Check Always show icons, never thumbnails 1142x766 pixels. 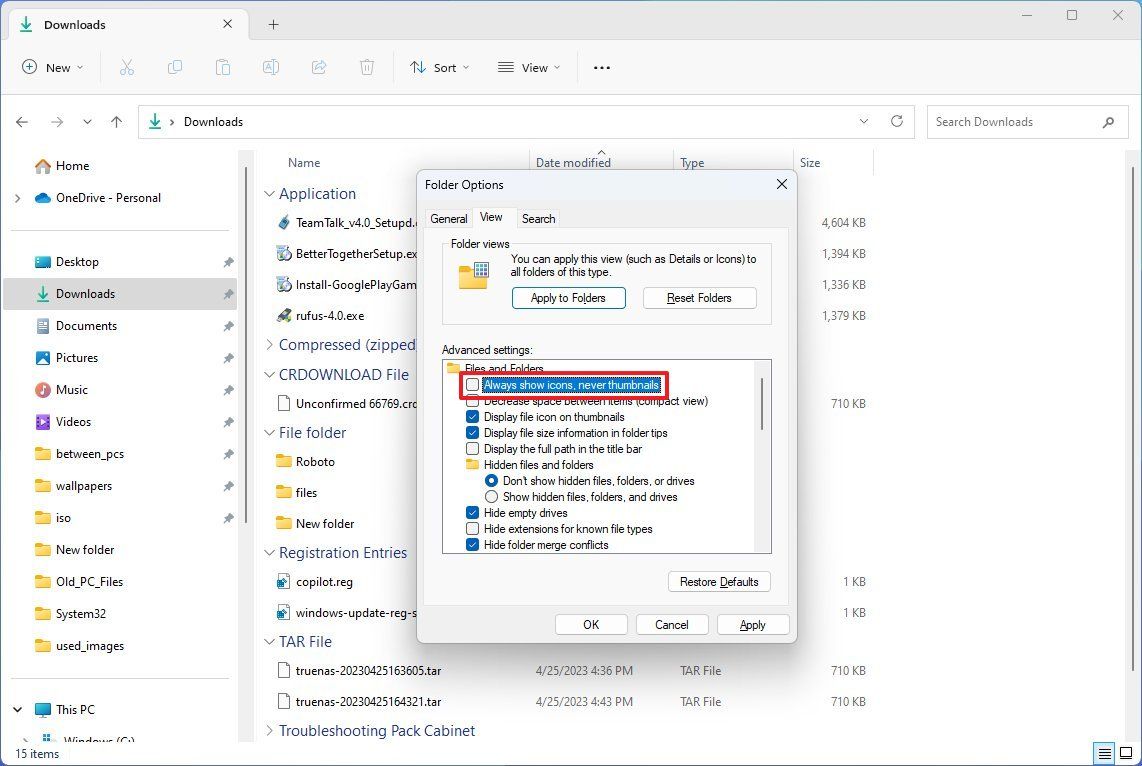coord(472,384)
